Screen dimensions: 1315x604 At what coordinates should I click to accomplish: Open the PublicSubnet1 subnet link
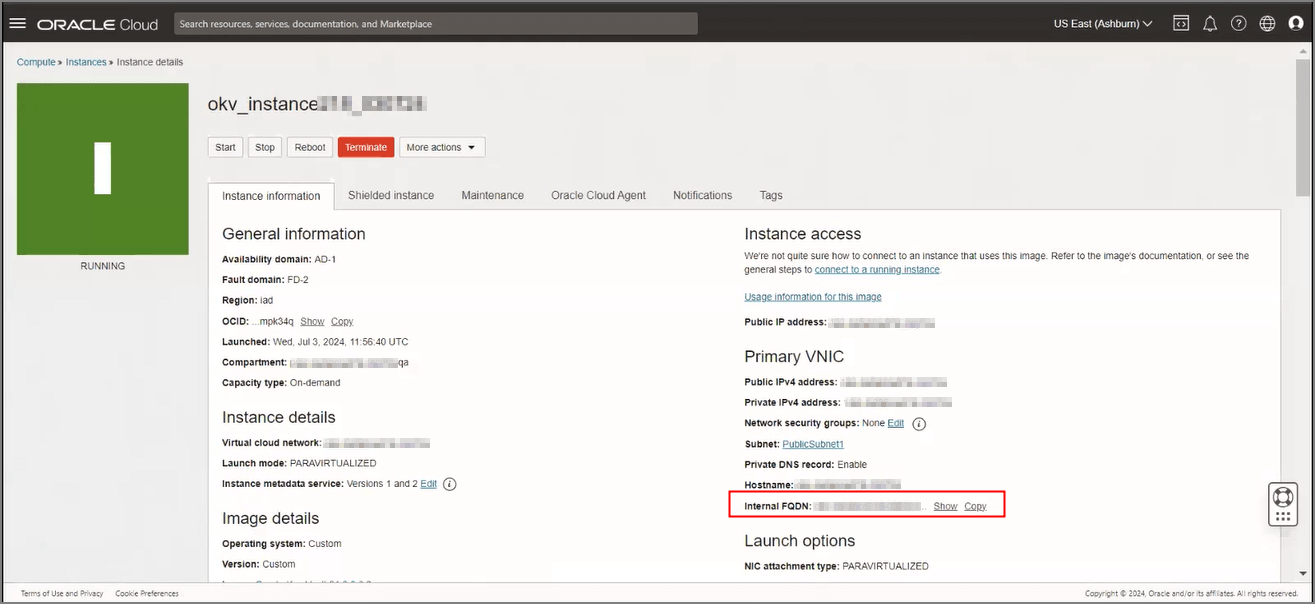pyautogui.click(x=813, y=444)
